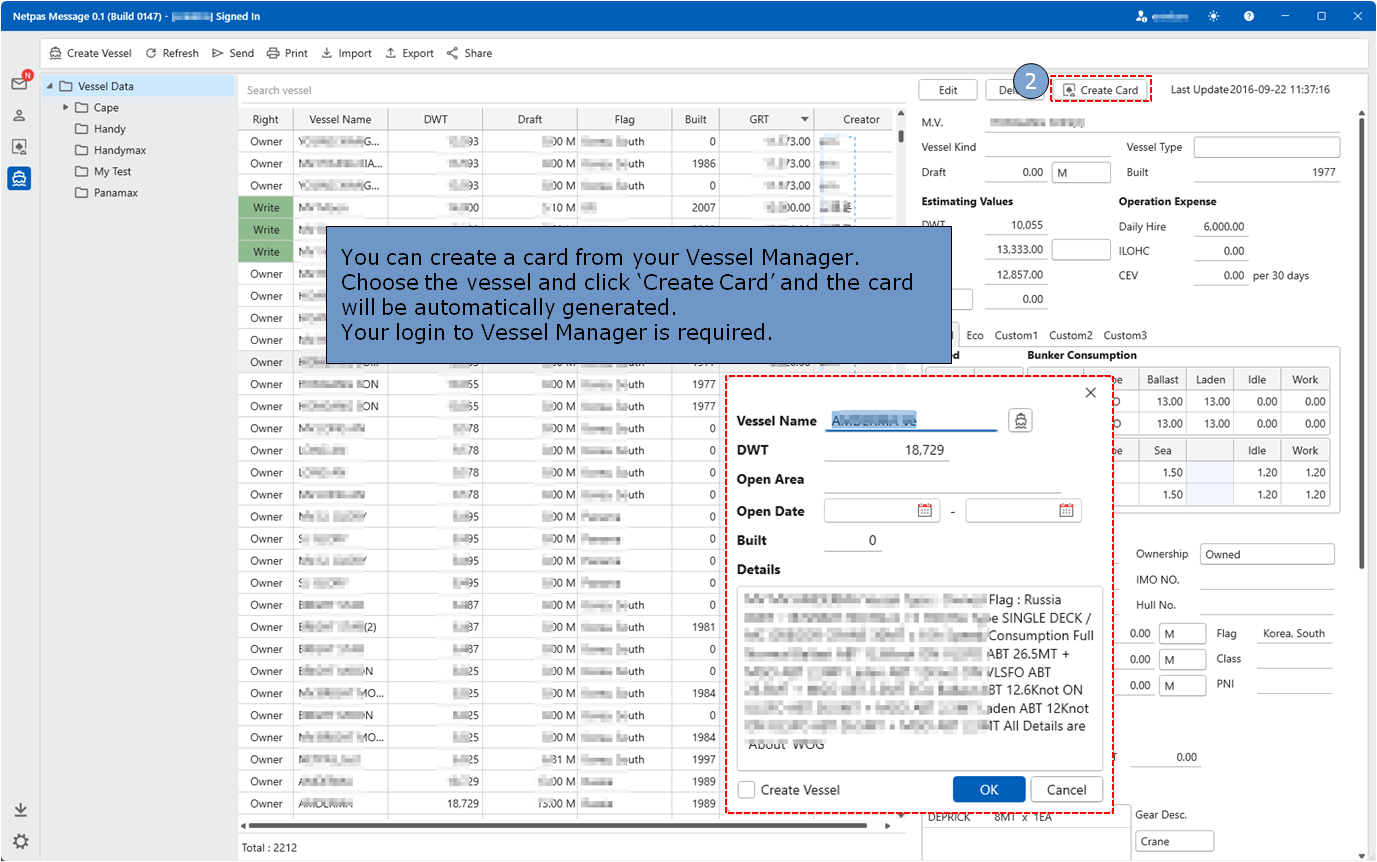Click the download icon in sidebar
Screen dimensions: 1377x862
tap(20, 810)
